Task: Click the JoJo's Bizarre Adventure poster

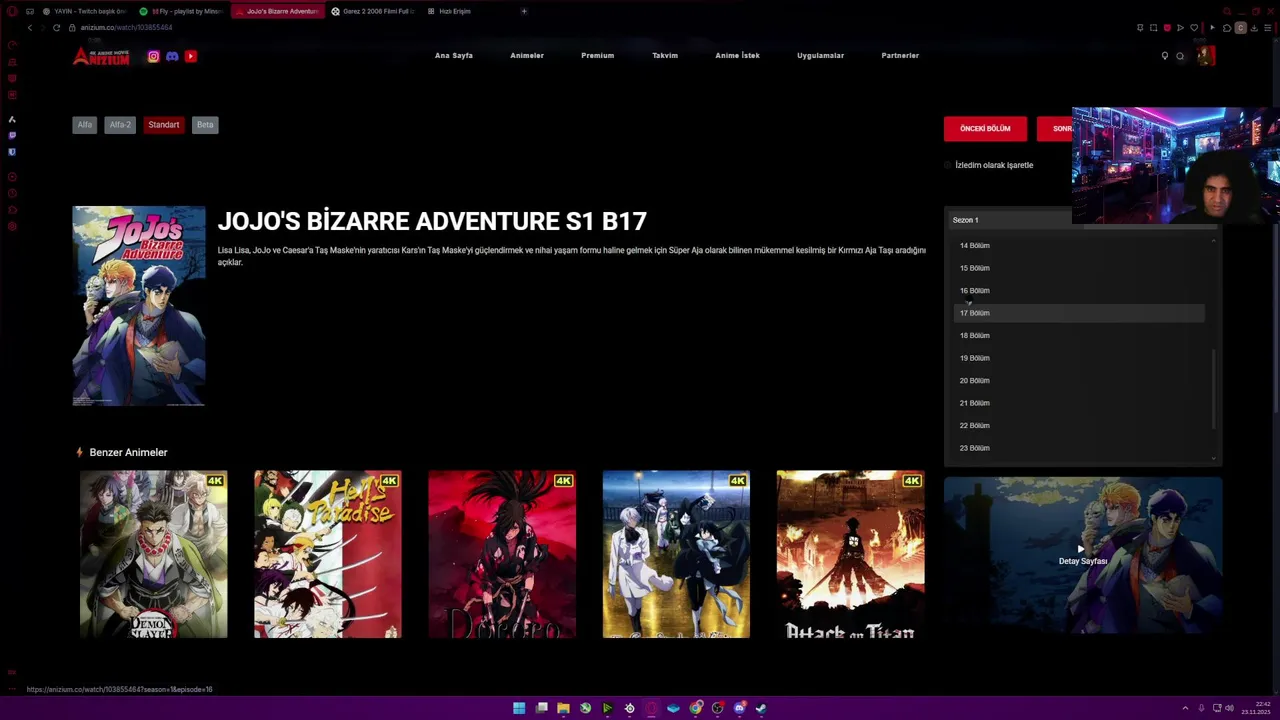Action: (139, 306)
